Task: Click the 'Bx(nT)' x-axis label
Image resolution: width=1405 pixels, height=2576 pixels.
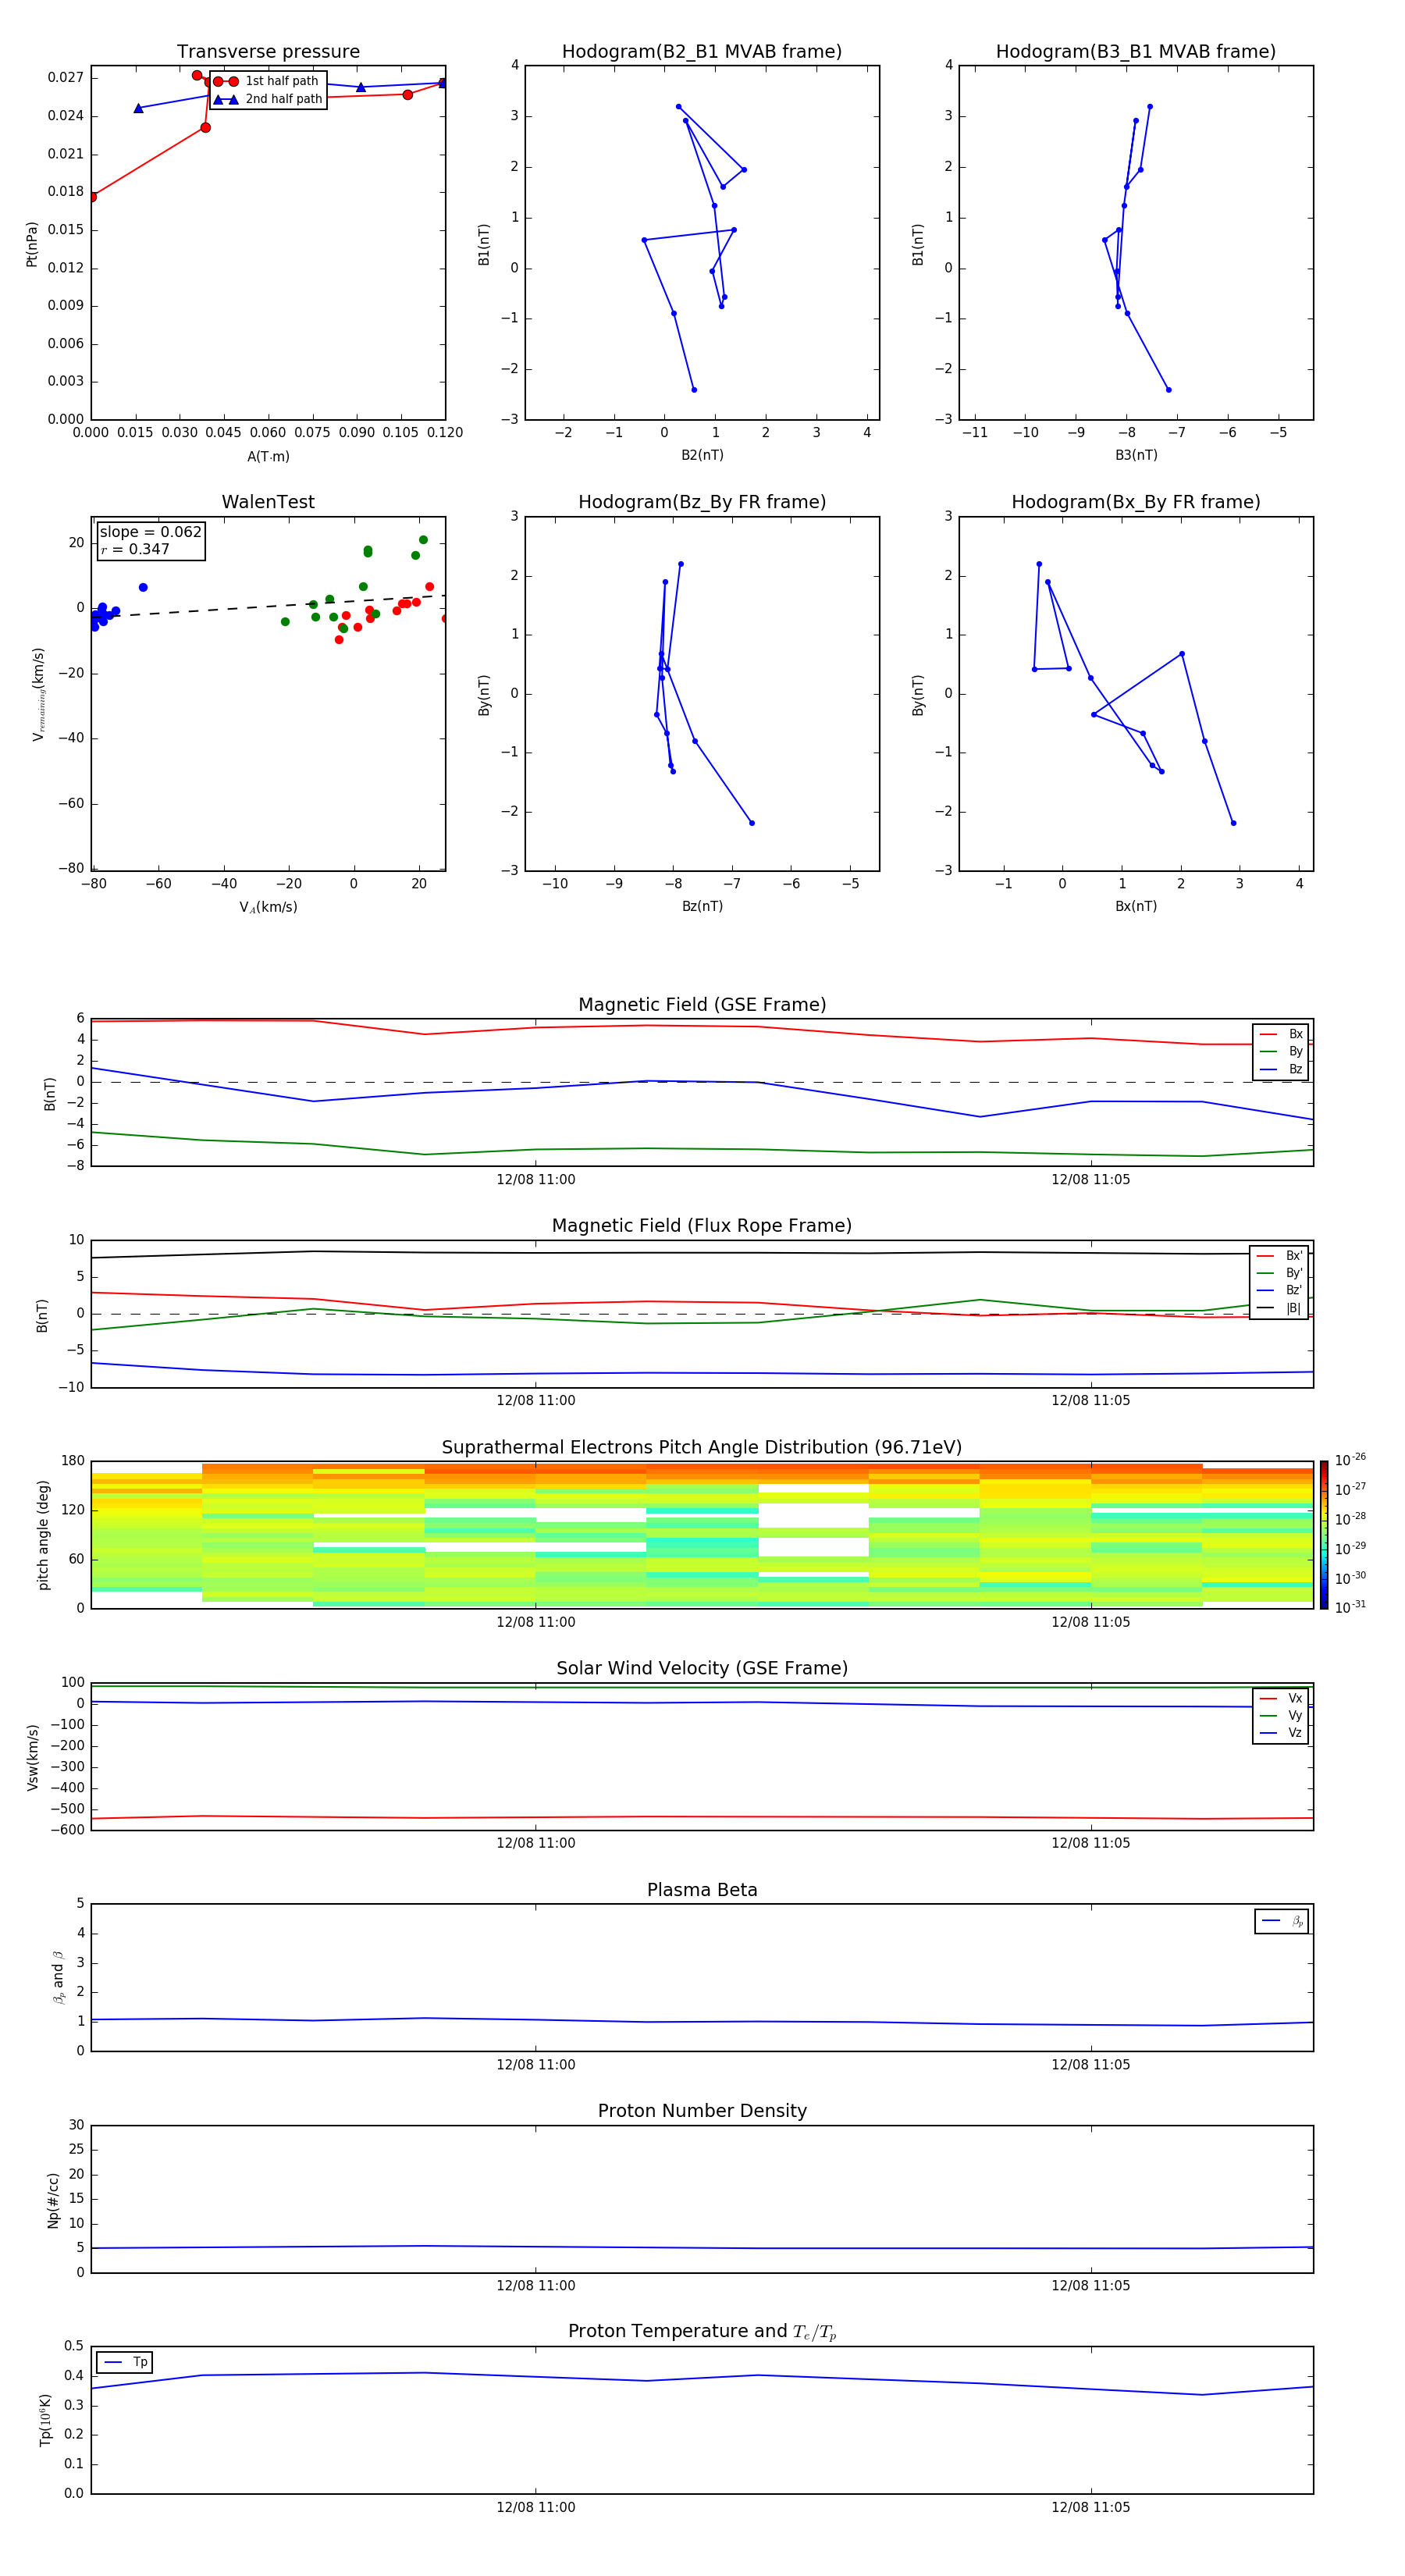Action: [x=1136, y=906]
